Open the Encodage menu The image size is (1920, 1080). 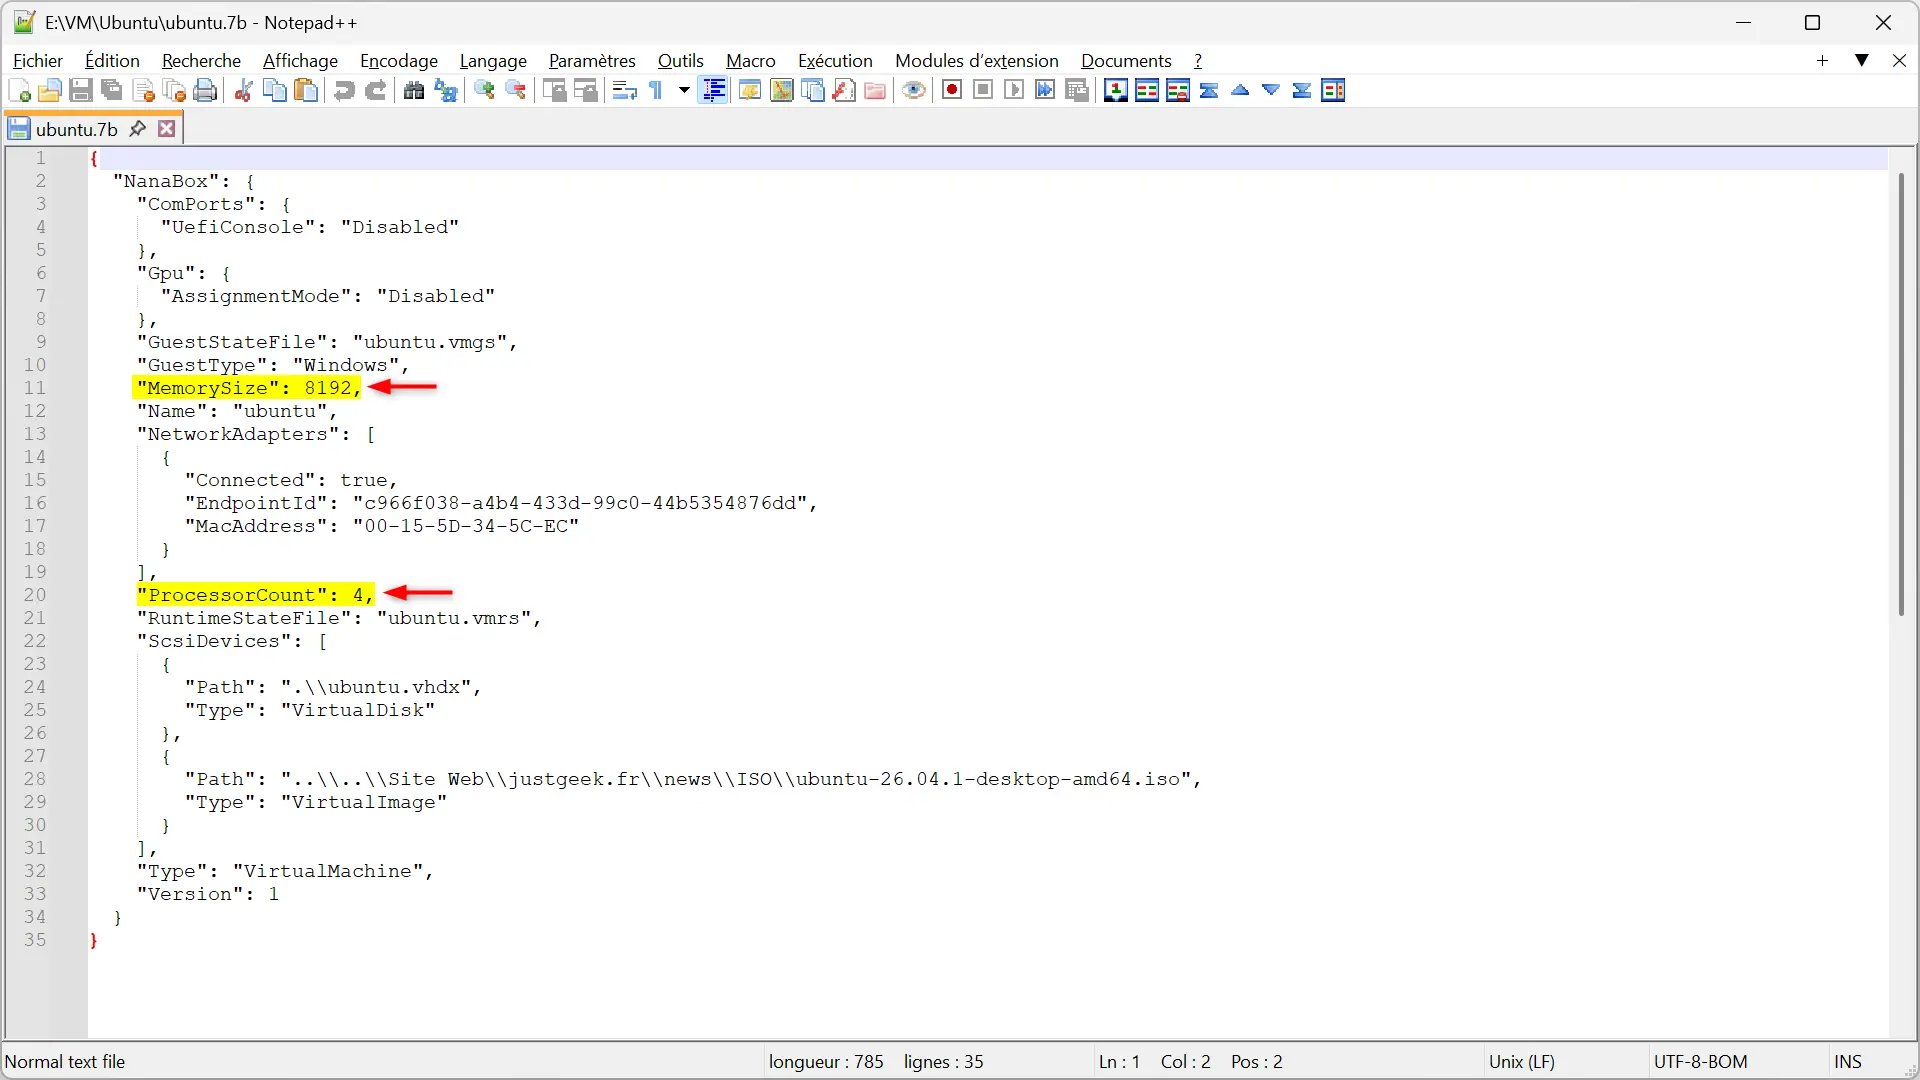(399, 61)
